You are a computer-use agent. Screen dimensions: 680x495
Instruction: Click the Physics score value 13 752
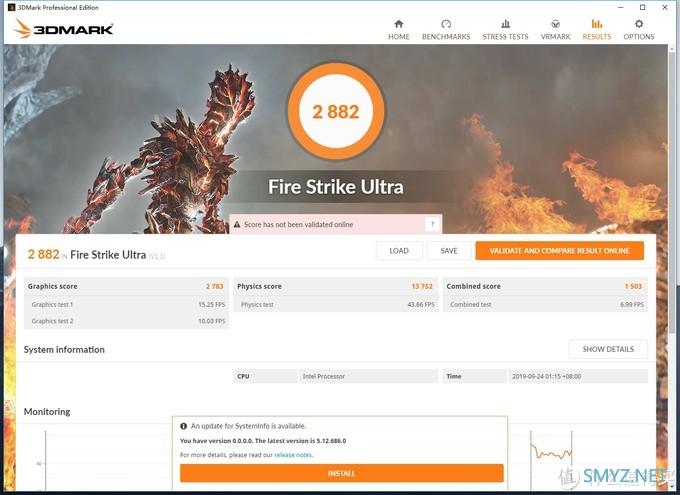(x=422, y=286)
